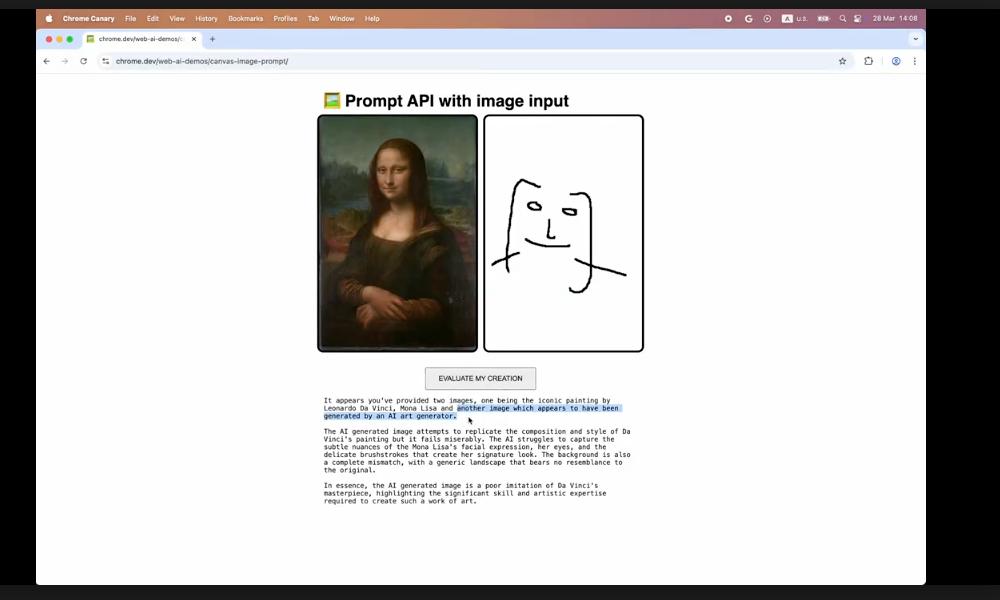Reload the current page
Viewport: 1000px width, 600px height.
(x=83, y=61)
